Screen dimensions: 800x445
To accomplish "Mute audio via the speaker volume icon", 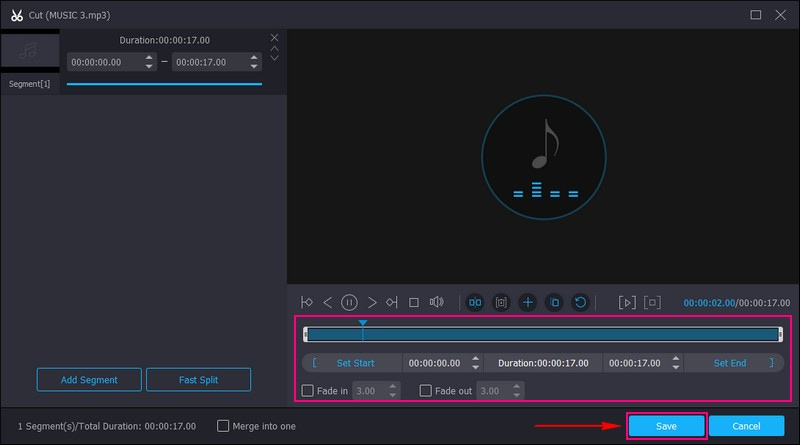I will [436, 302].
